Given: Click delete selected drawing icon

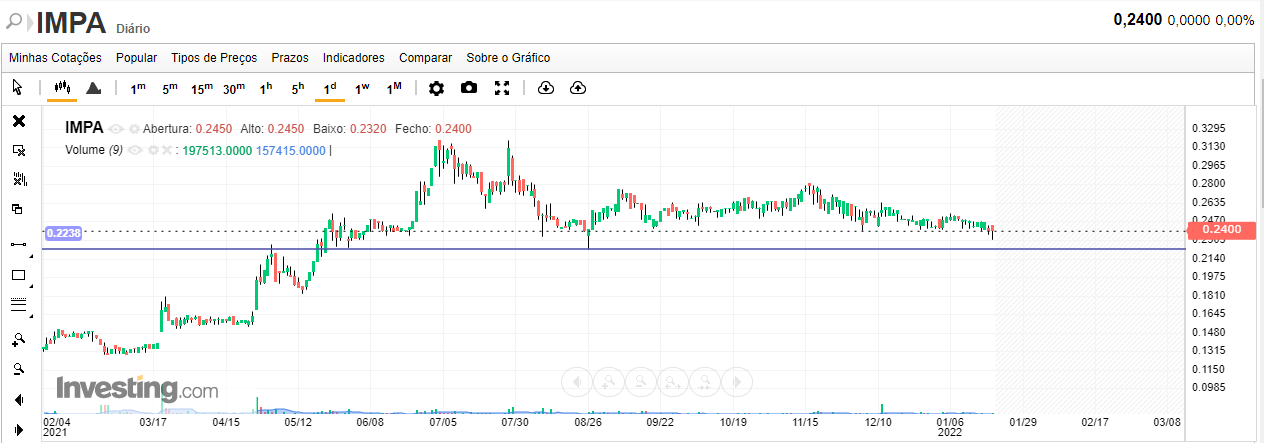Looking at the screenshot, I should [x=18, y=150].
